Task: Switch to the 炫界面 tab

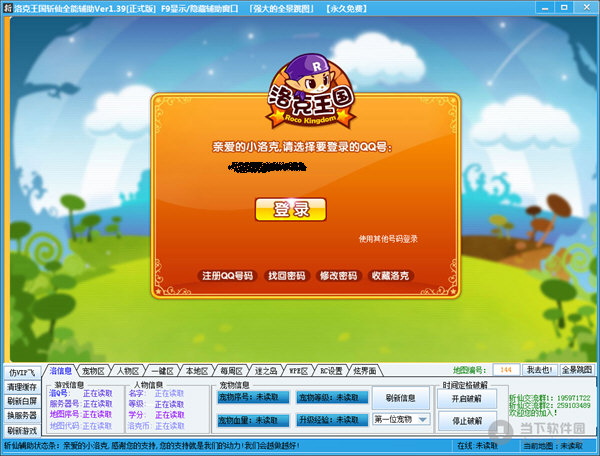Action: point(365,371)
